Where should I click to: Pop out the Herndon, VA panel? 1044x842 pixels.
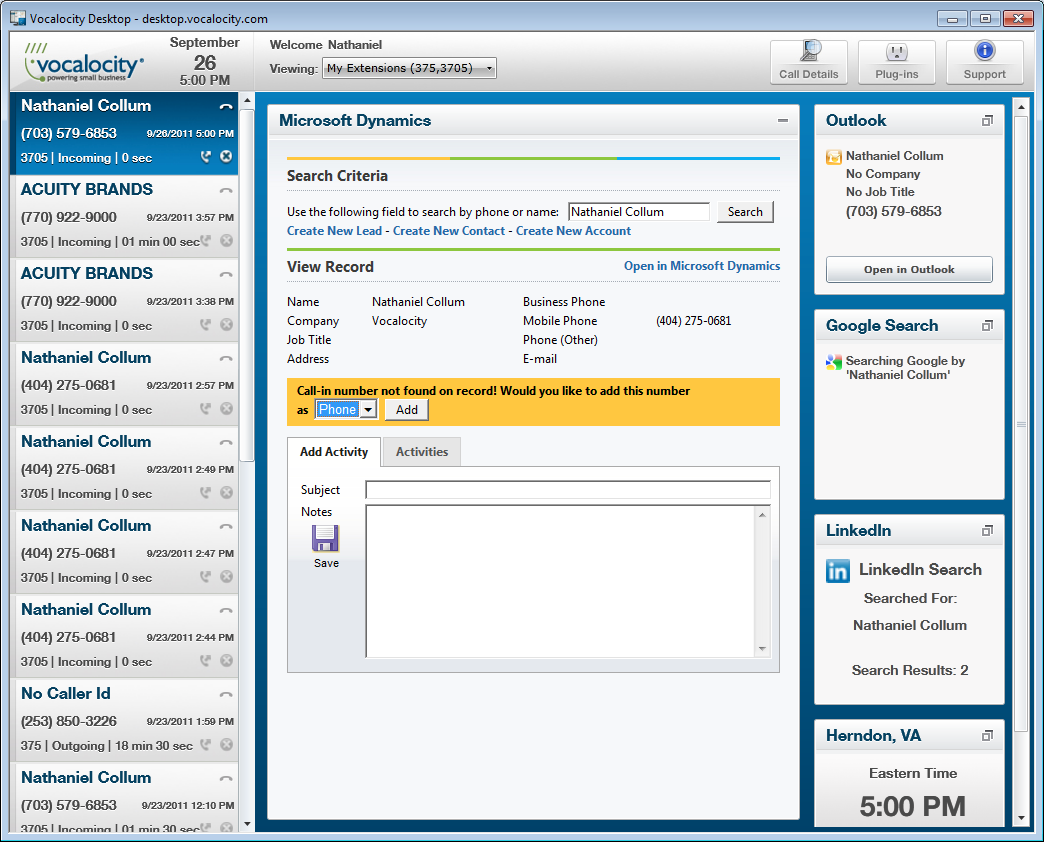pos(987,736)
